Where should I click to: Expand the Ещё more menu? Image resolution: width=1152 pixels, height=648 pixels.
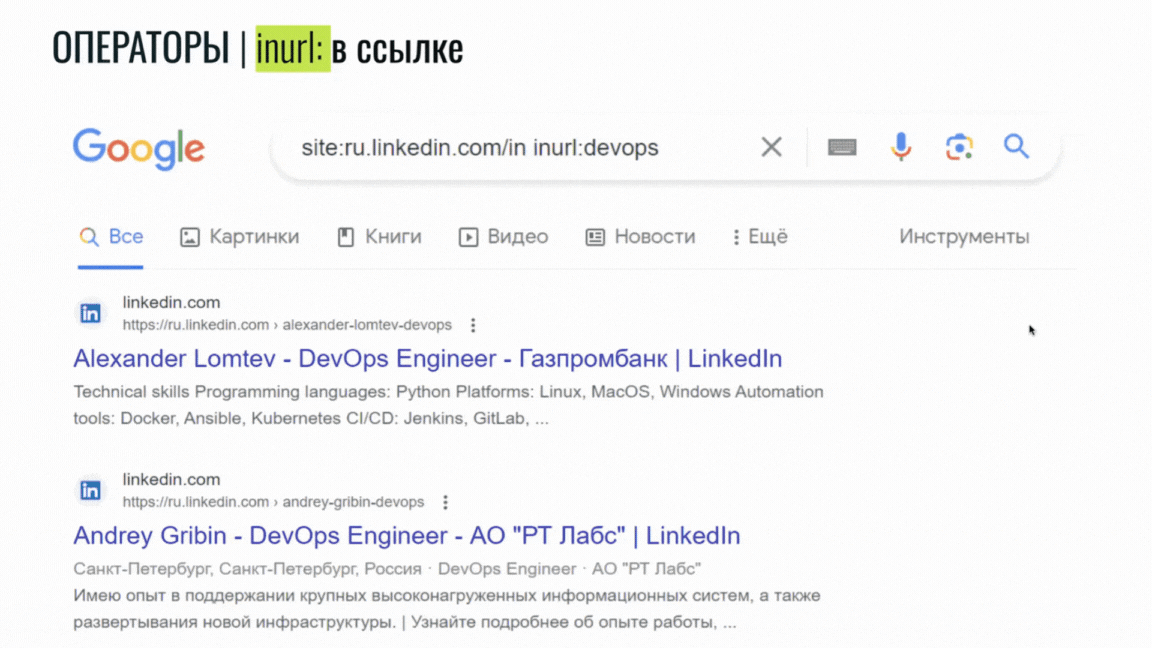(x=760, y=237)
